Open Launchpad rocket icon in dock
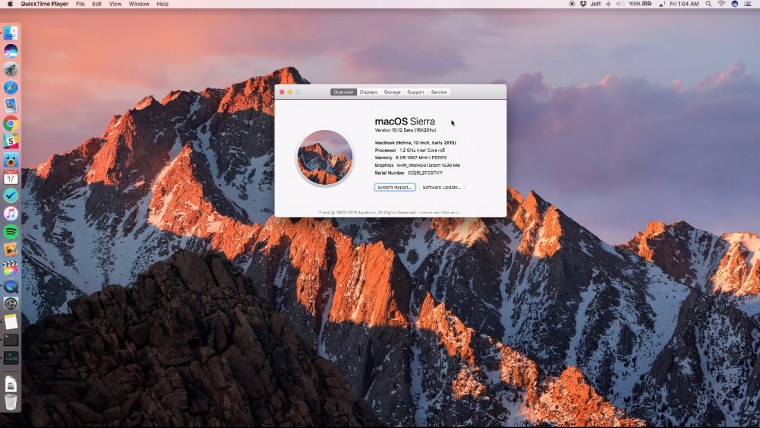This screenshot has height=428, width=760. tap(11, 69)
